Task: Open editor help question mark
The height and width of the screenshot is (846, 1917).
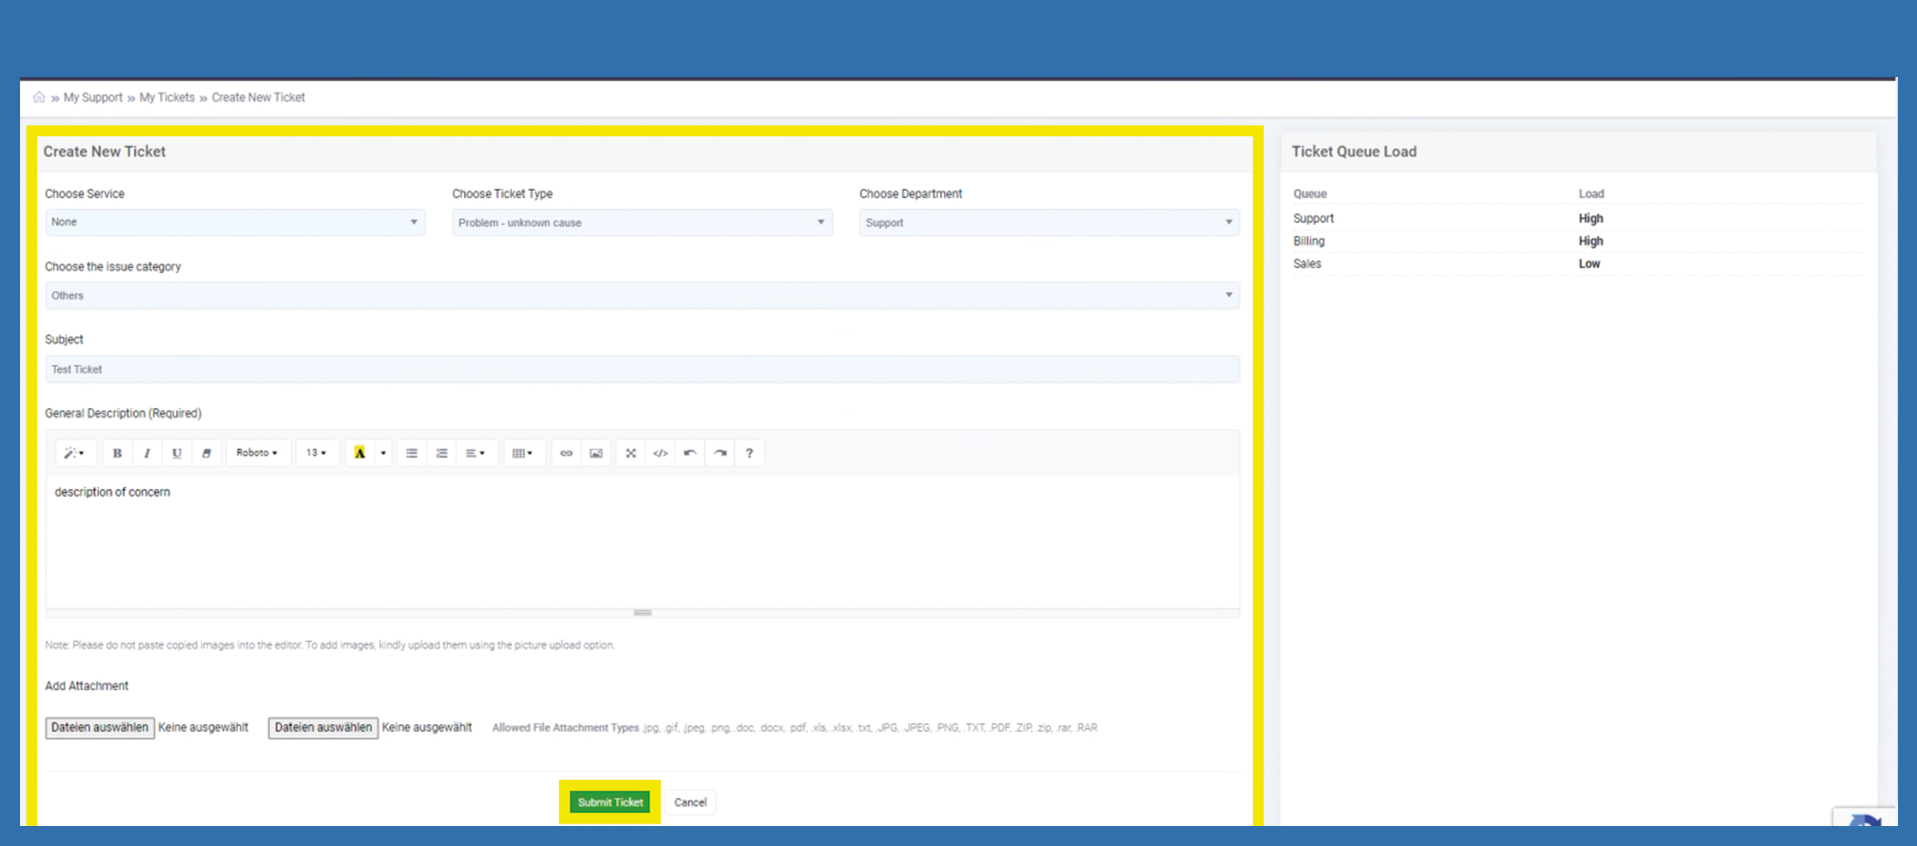Action: point(749,453)
